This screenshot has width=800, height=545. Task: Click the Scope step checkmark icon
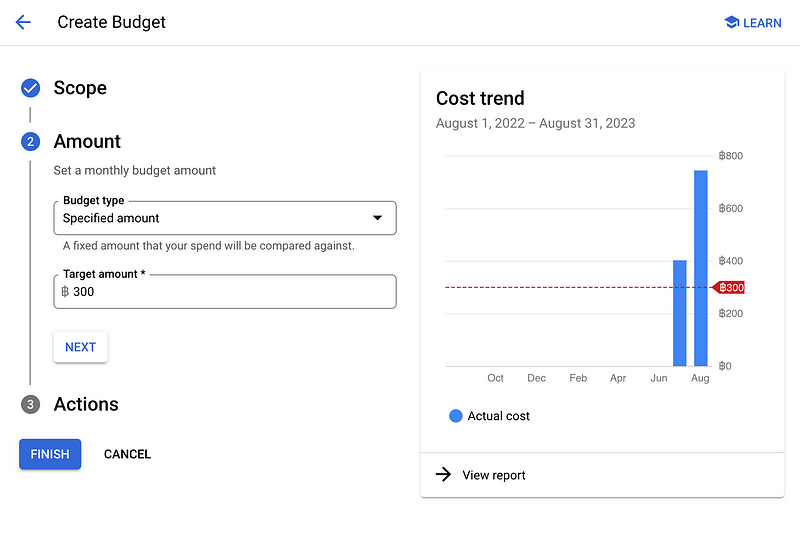click(x=30, y=88)
